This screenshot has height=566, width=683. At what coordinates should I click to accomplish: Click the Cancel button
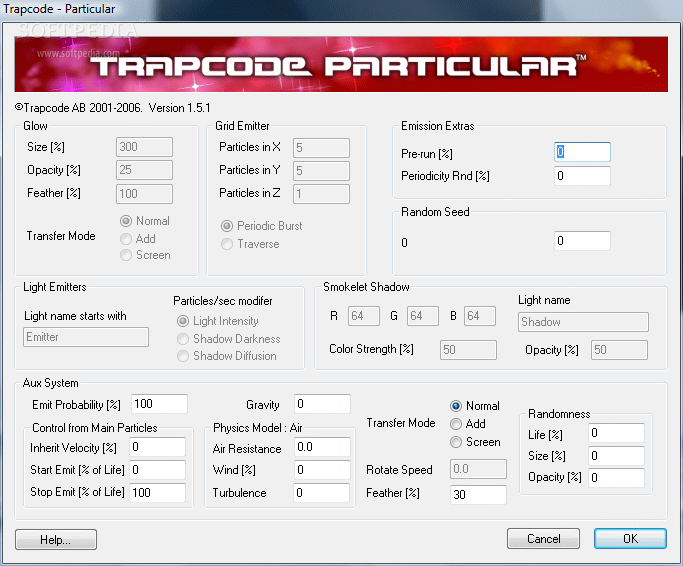point(543,539)
